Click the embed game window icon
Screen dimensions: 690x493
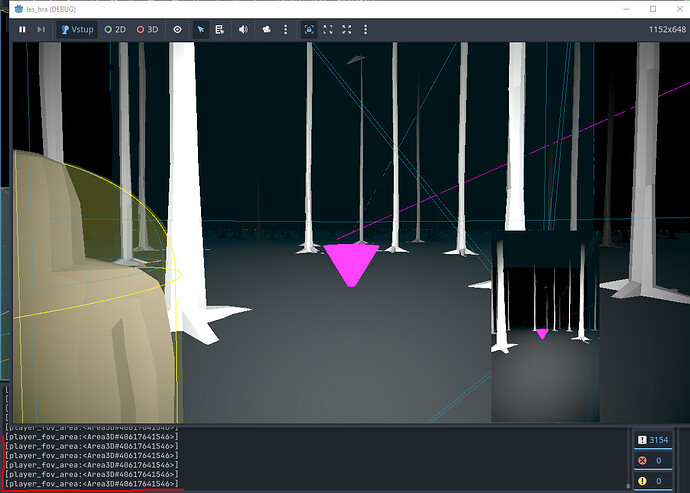point(309,30)
